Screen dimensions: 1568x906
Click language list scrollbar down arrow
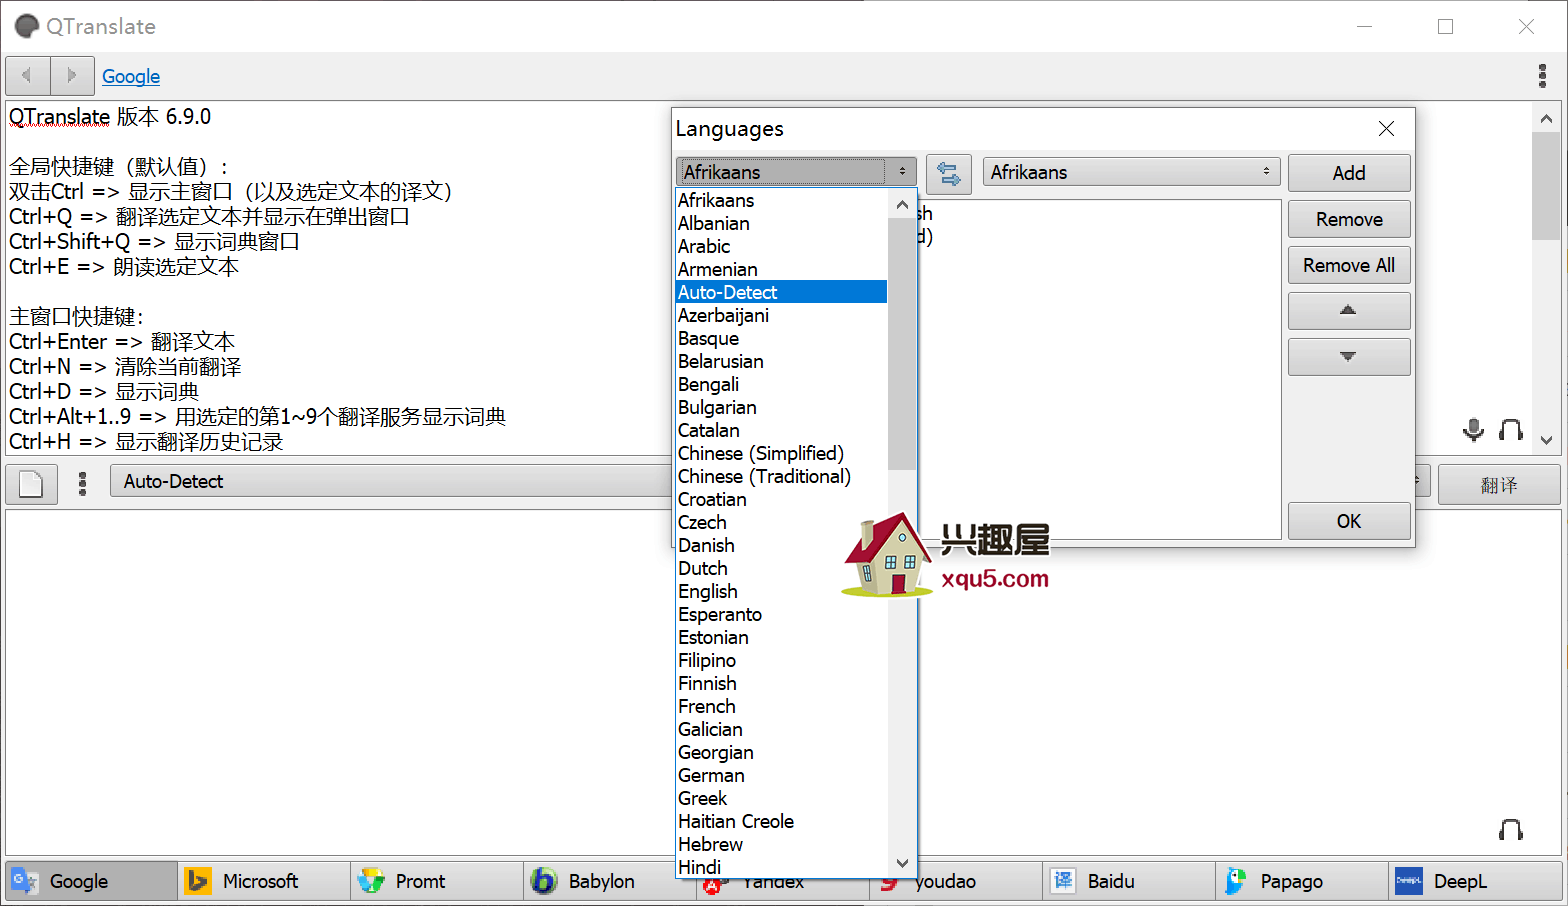pos(902,863)
